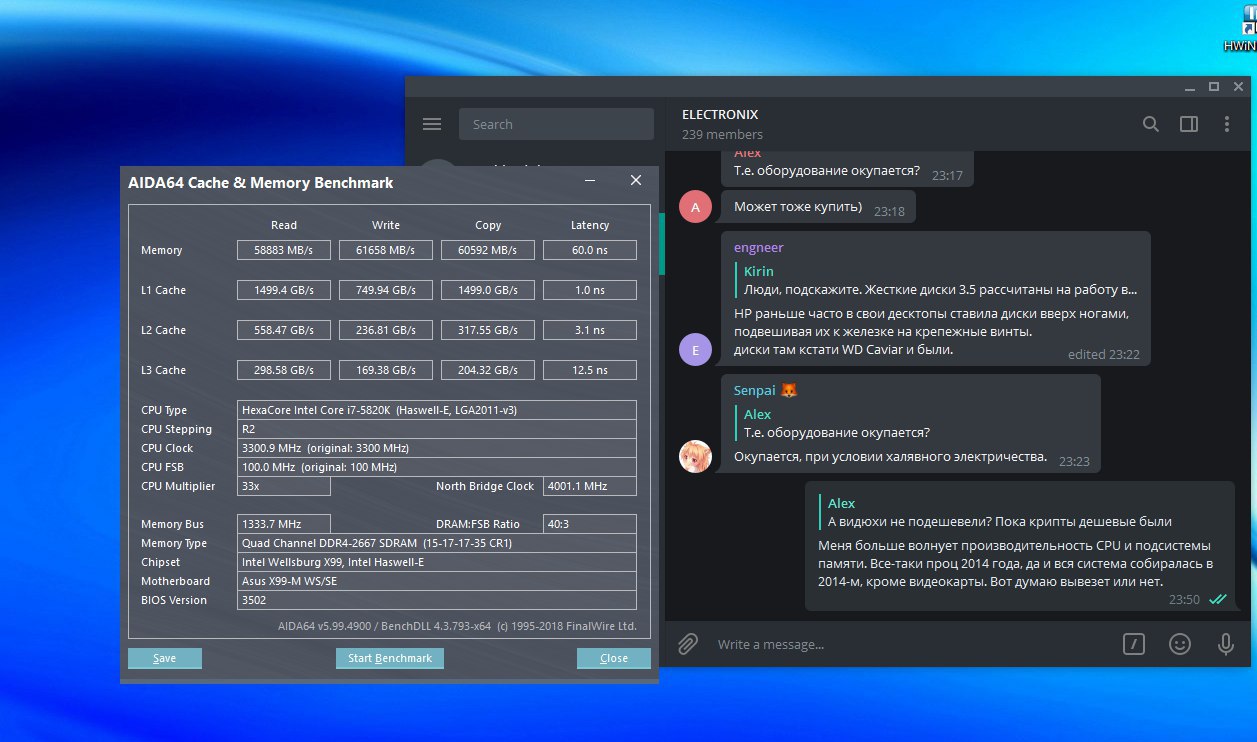The width and height of the screenshot is (1257, 742).
Task: Maximize the Telegram window
Action: (1213, 87)
